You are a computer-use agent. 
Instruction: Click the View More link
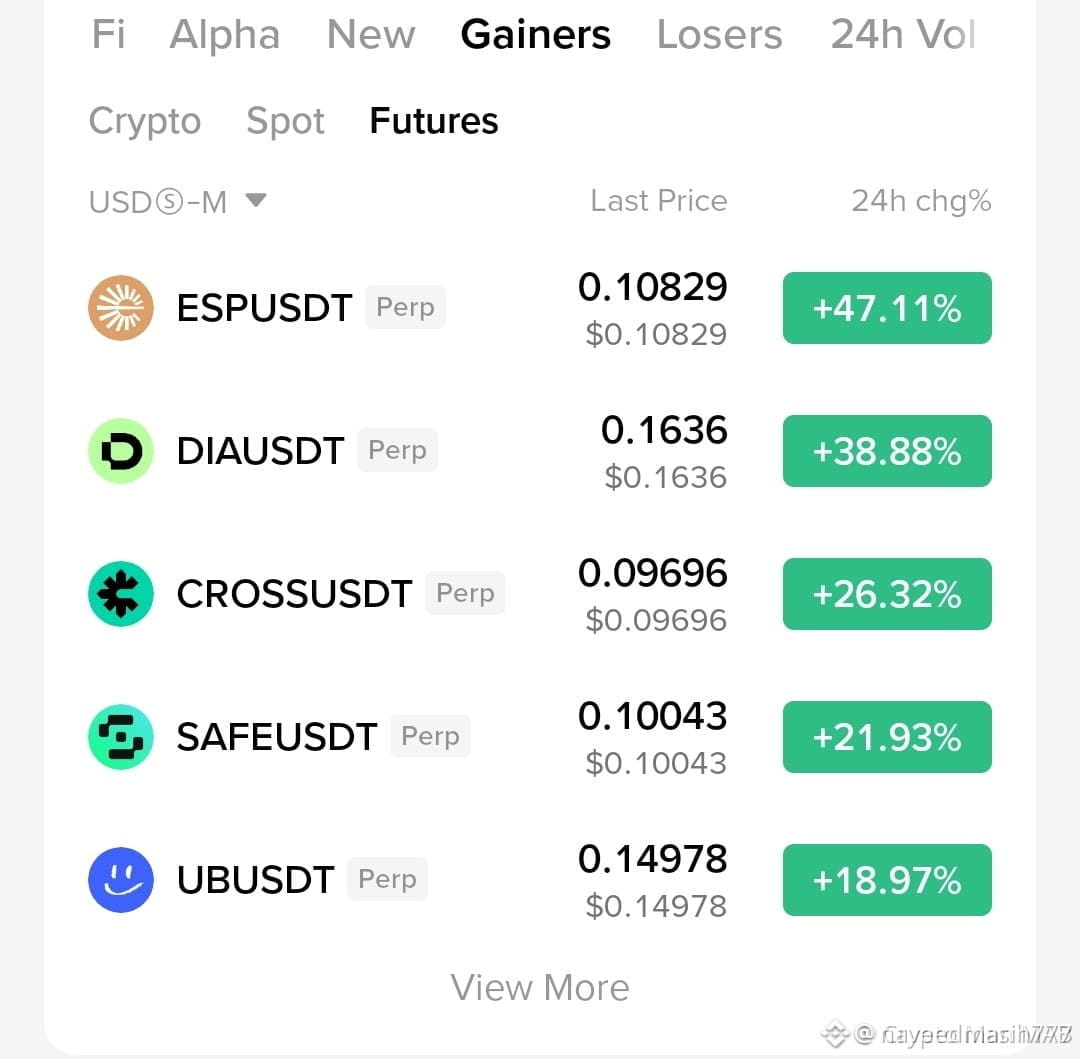click(x=540, y=987)
